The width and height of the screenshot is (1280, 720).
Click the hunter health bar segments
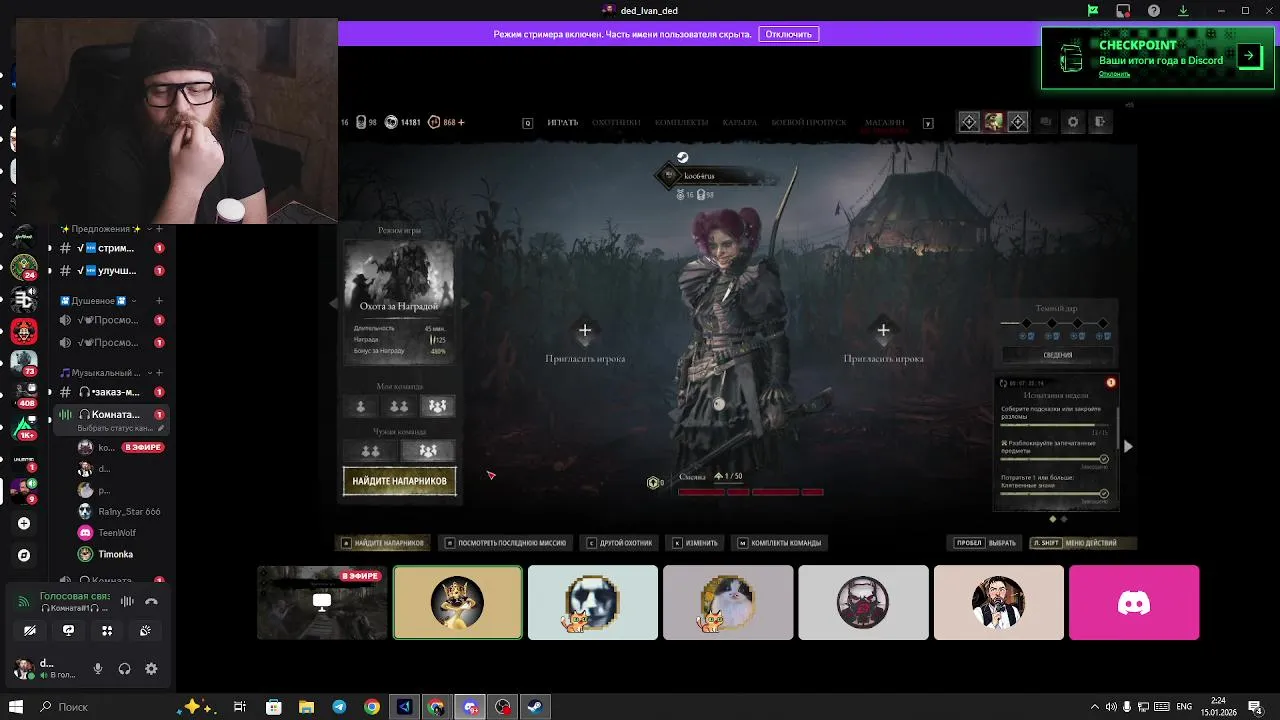click(x=751, y=492)
